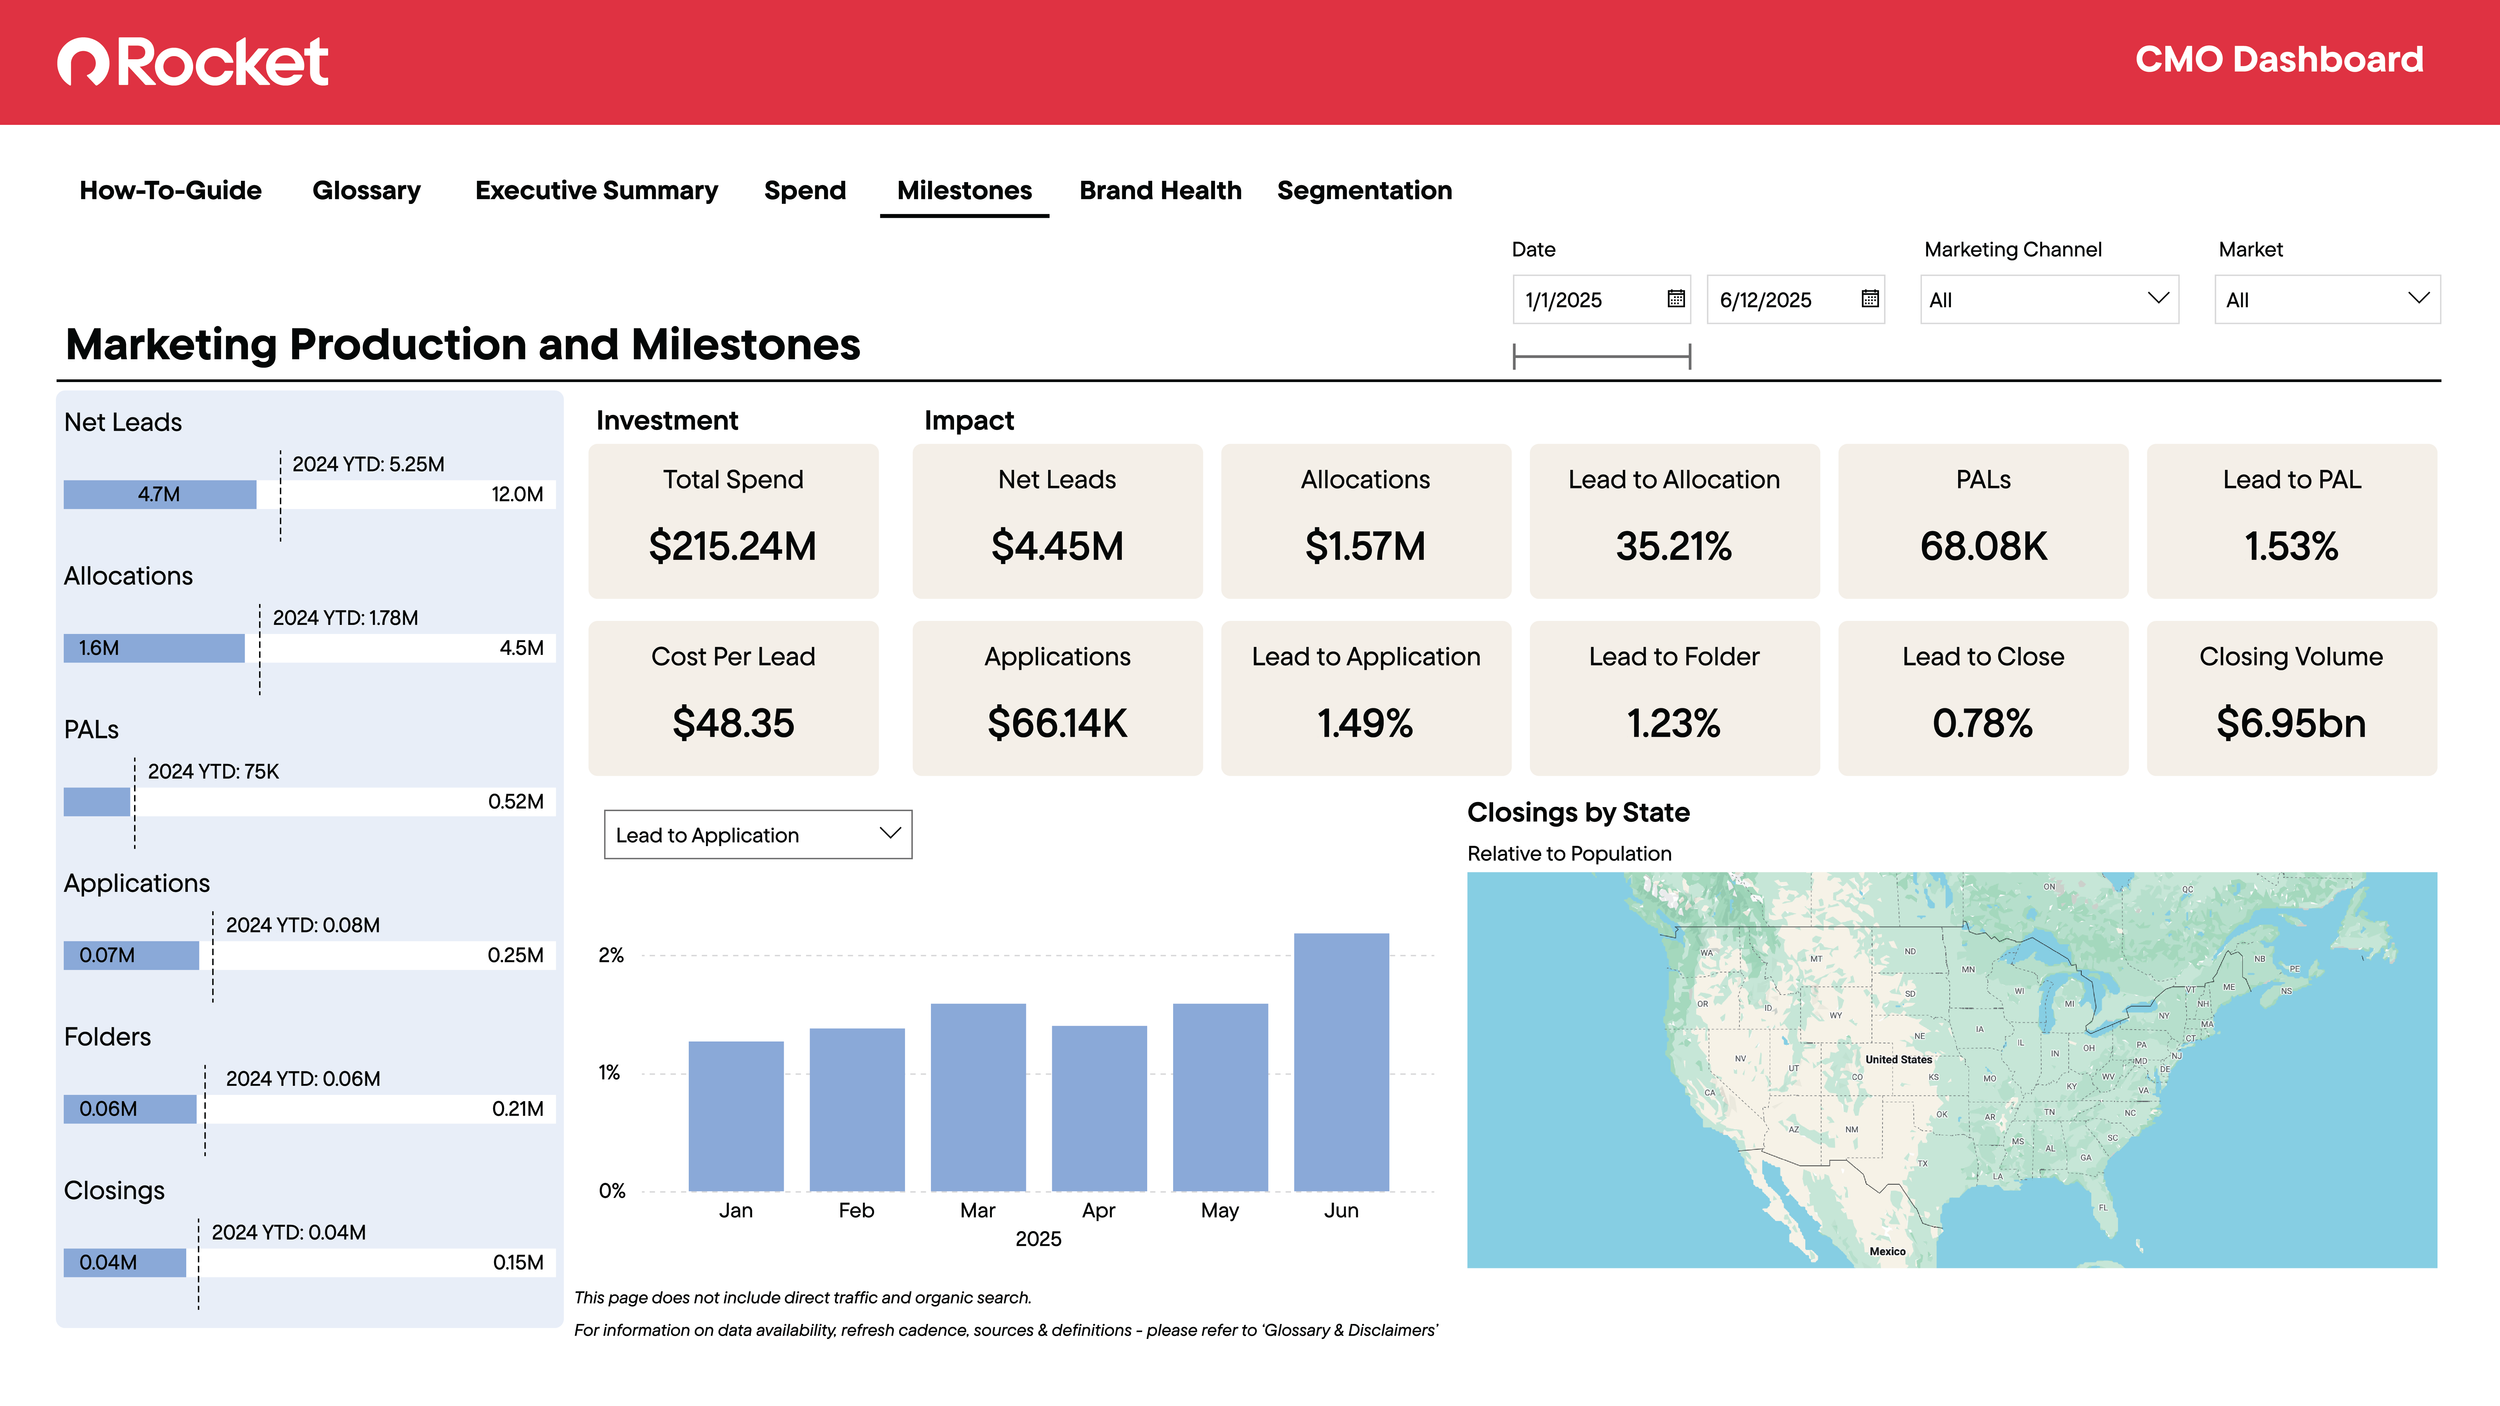Click the Closing Volume KPI card
2500x1406 pixels.
tap(2290, 698)
